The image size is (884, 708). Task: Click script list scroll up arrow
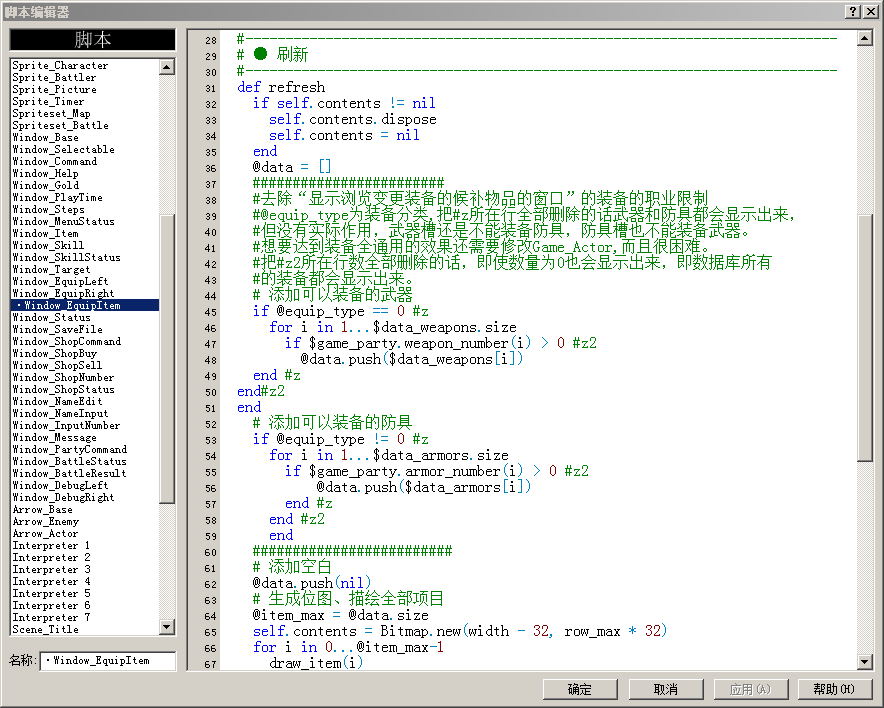pos(166,67)
